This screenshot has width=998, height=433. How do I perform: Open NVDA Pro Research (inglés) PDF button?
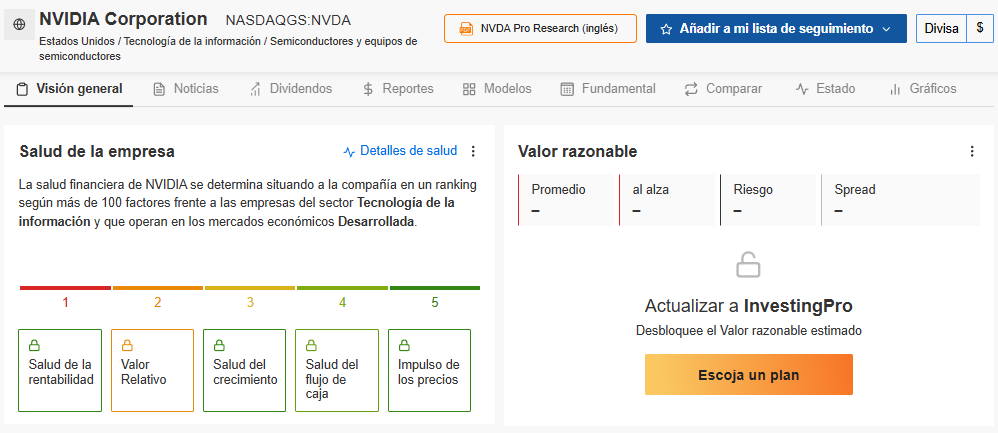coord(540,29)
